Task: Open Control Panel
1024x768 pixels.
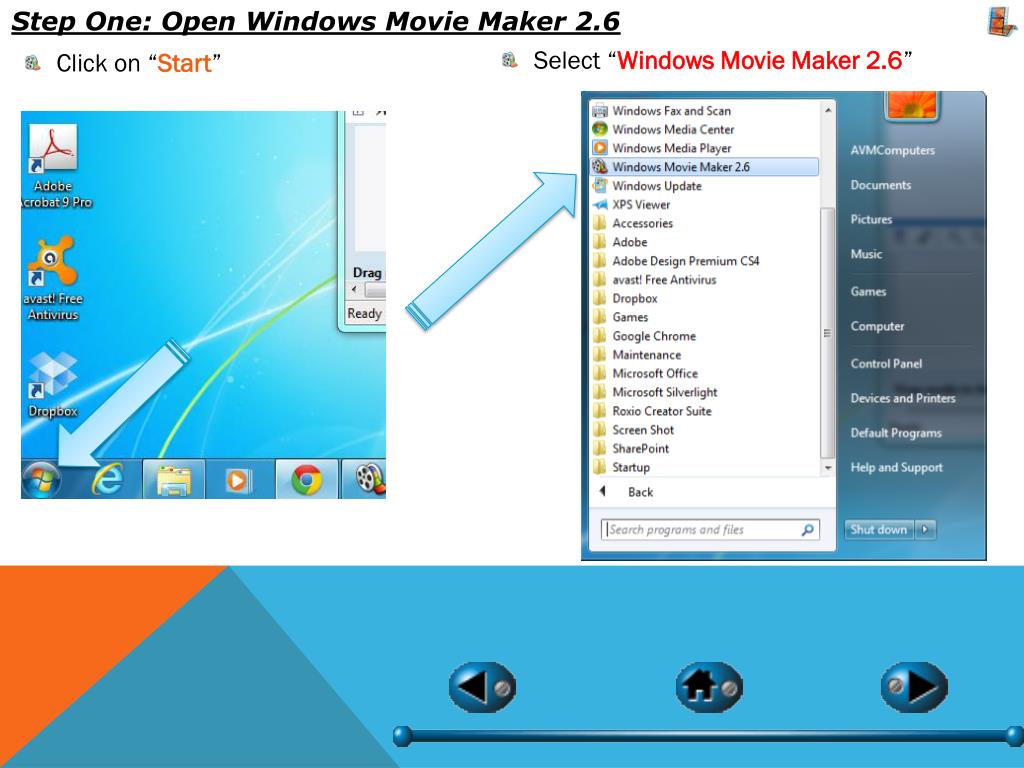Action: point(886,364)
